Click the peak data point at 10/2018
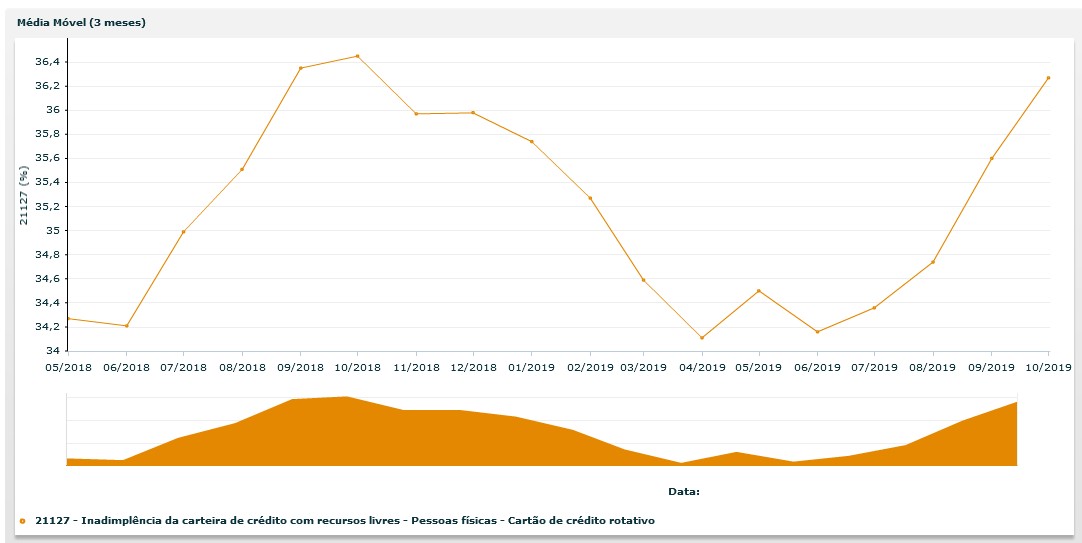Viewport: 1082px width, 543px height. [x=357, y=56]
